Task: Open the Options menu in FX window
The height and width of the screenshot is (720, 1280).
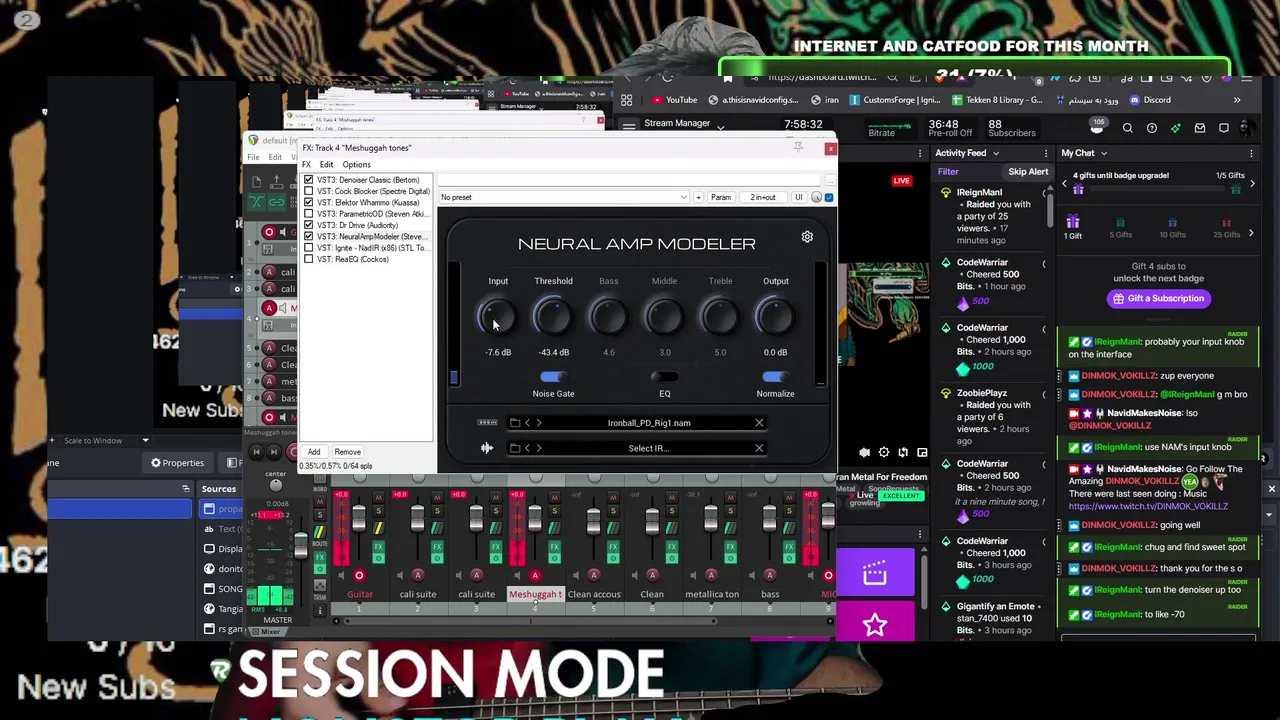Action: click(x=356, y=165)
